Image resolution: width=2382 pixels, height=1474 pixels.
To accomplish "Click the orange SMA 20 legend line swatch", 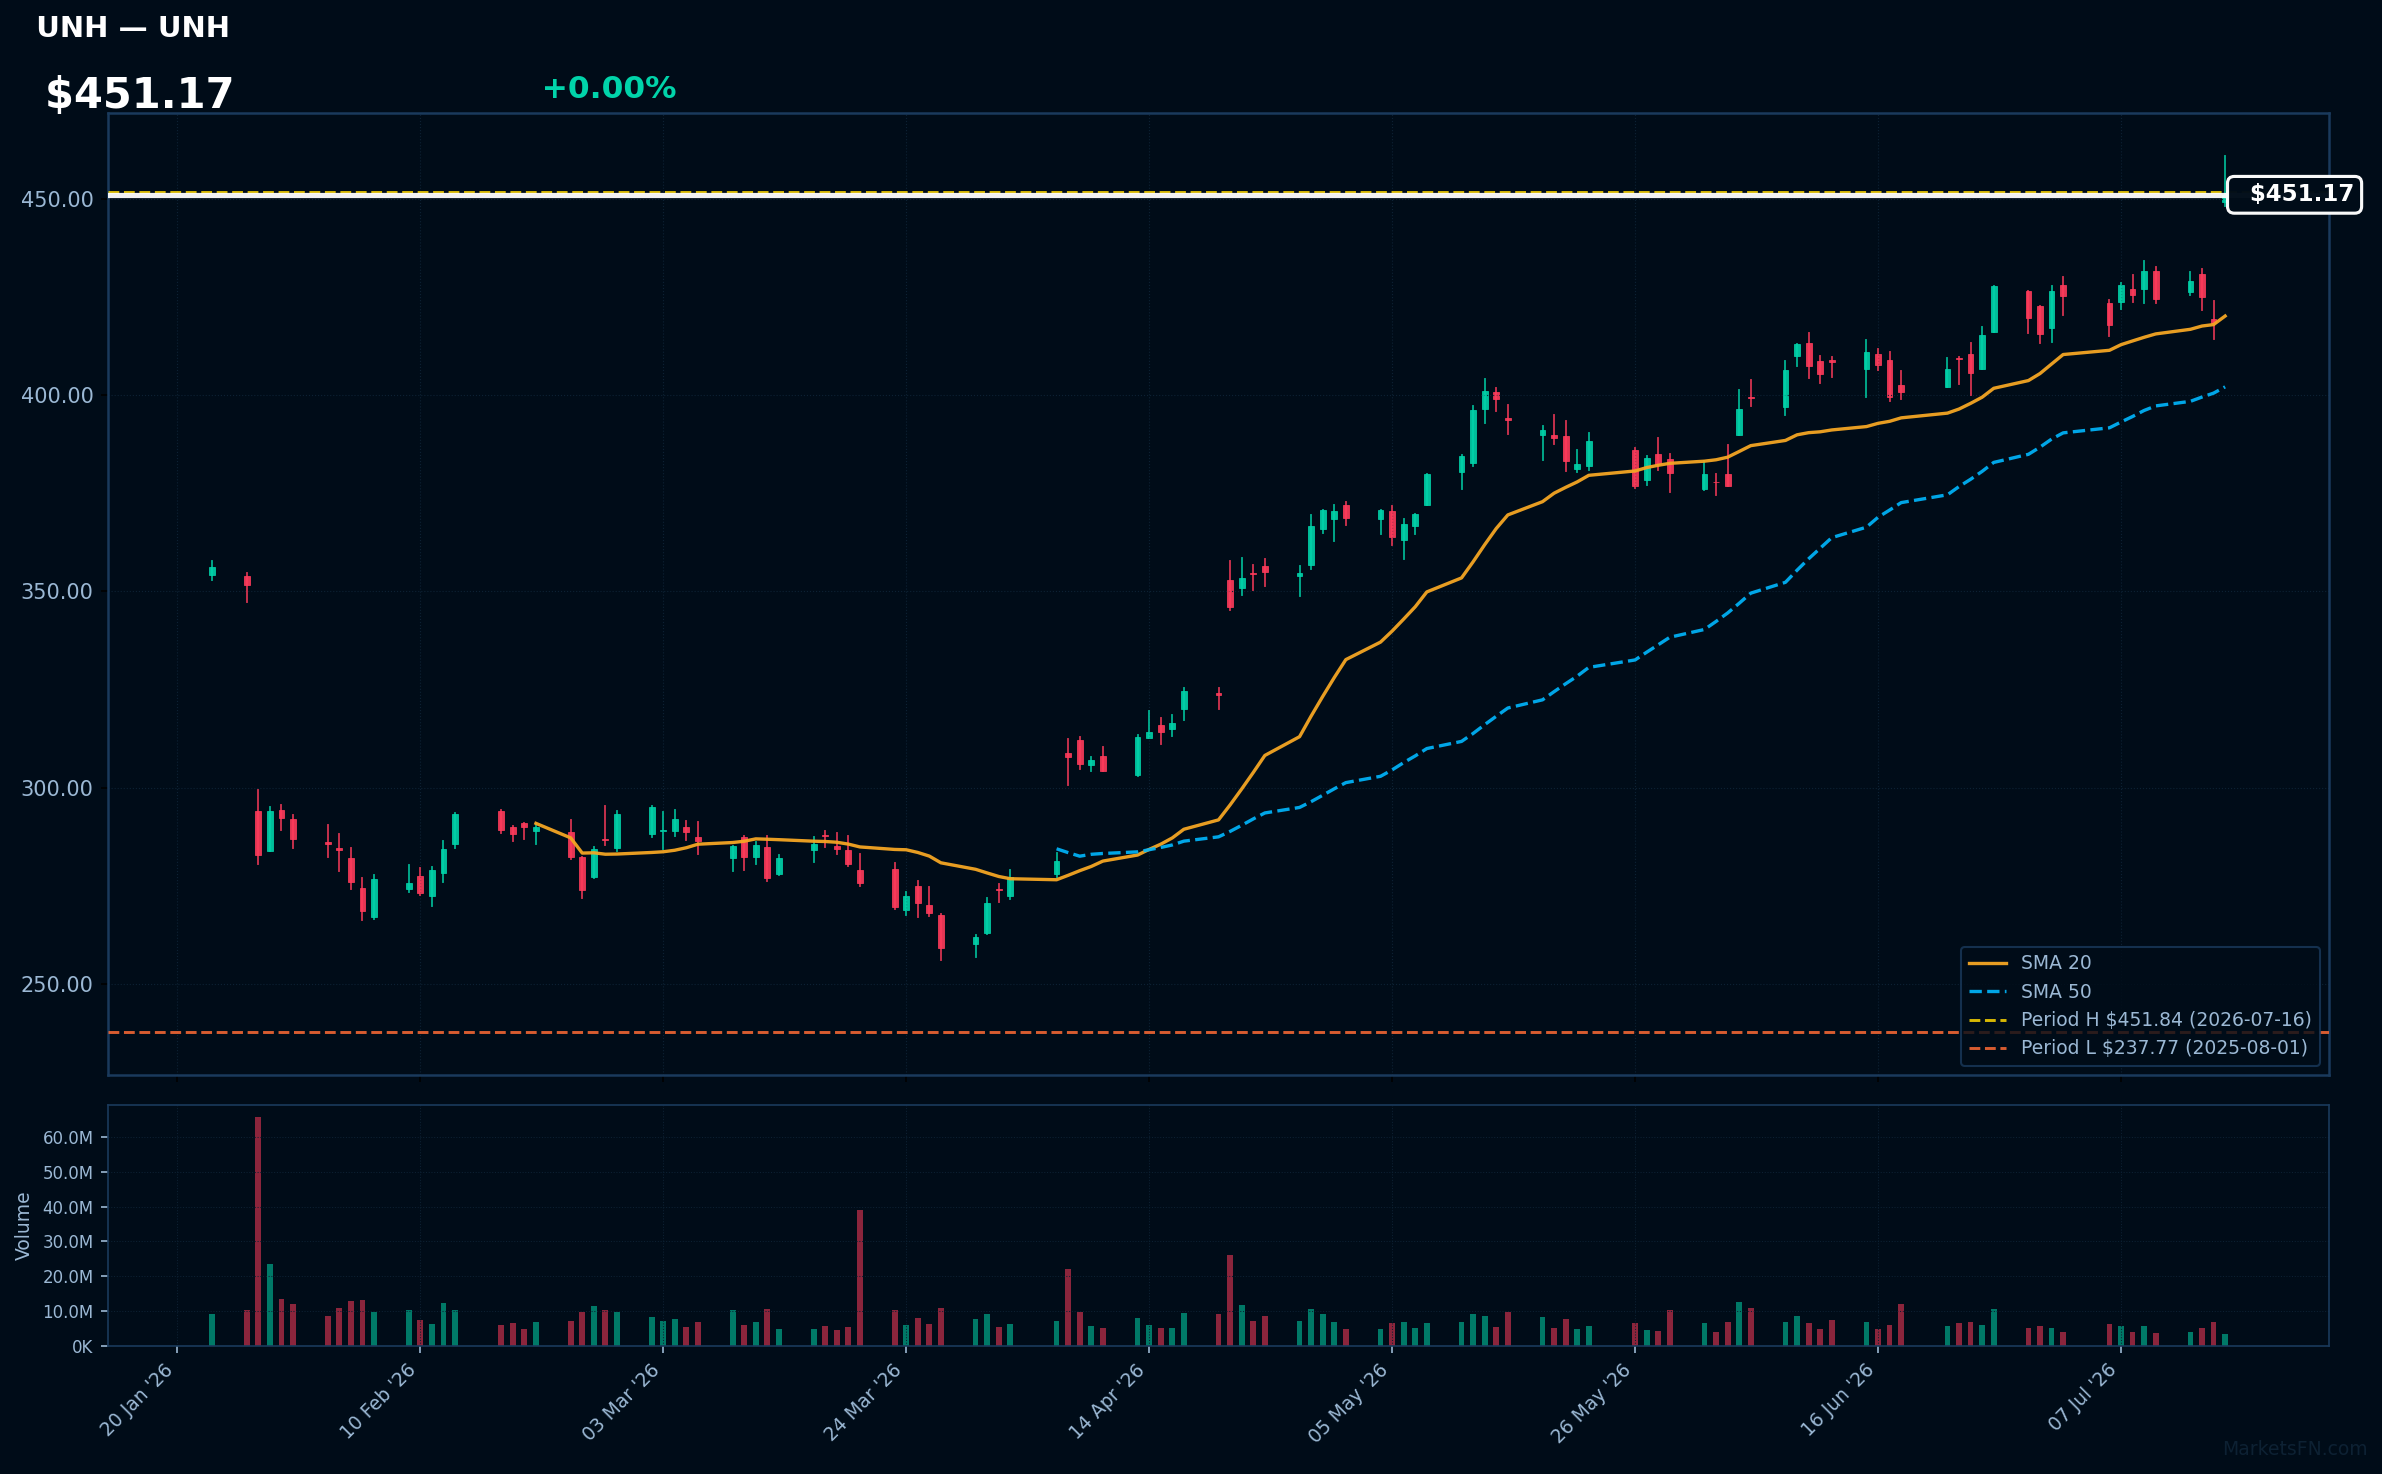I will point(1988,964).
